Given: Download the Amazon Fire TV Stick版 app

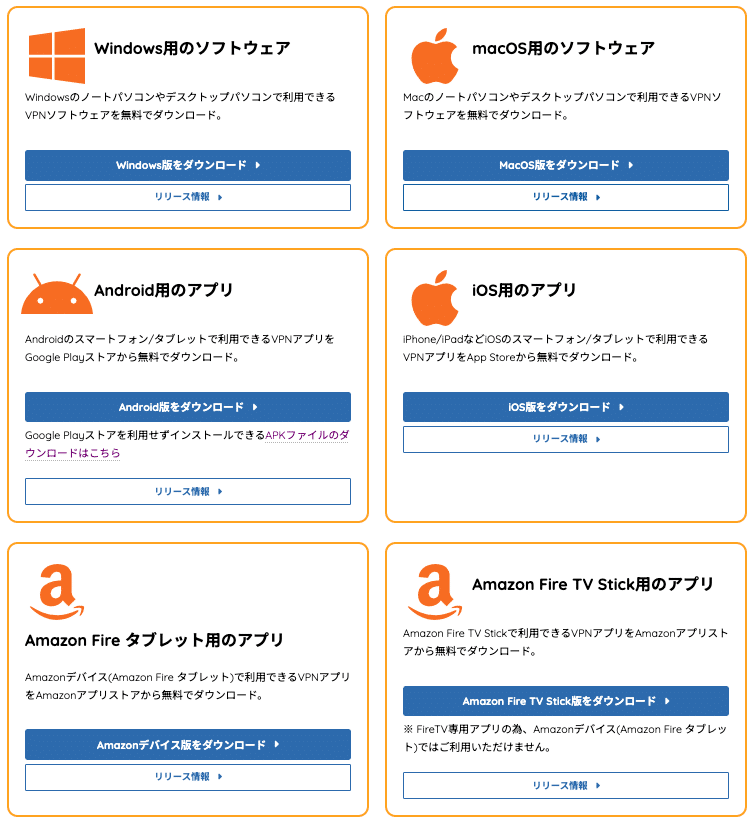Looking at the screenshot, I should click(x=566, y=701).
